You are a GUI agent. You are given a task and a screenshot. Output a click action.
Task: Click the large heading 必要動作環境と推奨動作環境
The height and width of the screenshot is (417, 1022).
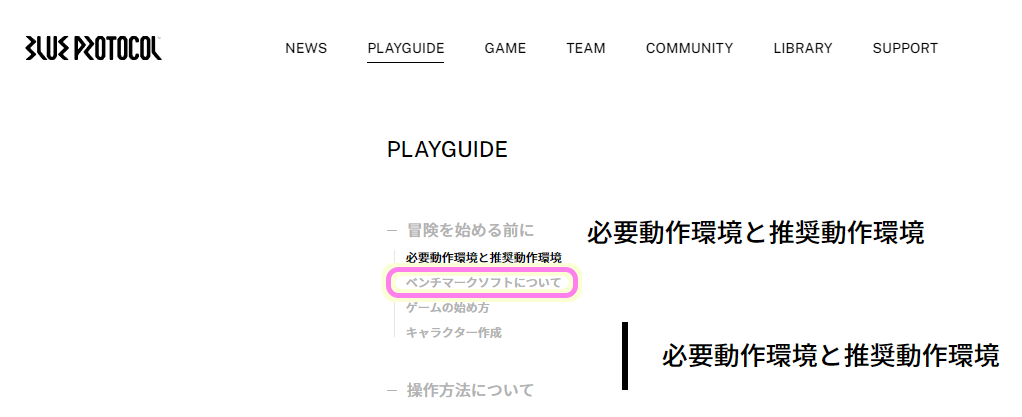pyautogui.click(x=755, y=233)
